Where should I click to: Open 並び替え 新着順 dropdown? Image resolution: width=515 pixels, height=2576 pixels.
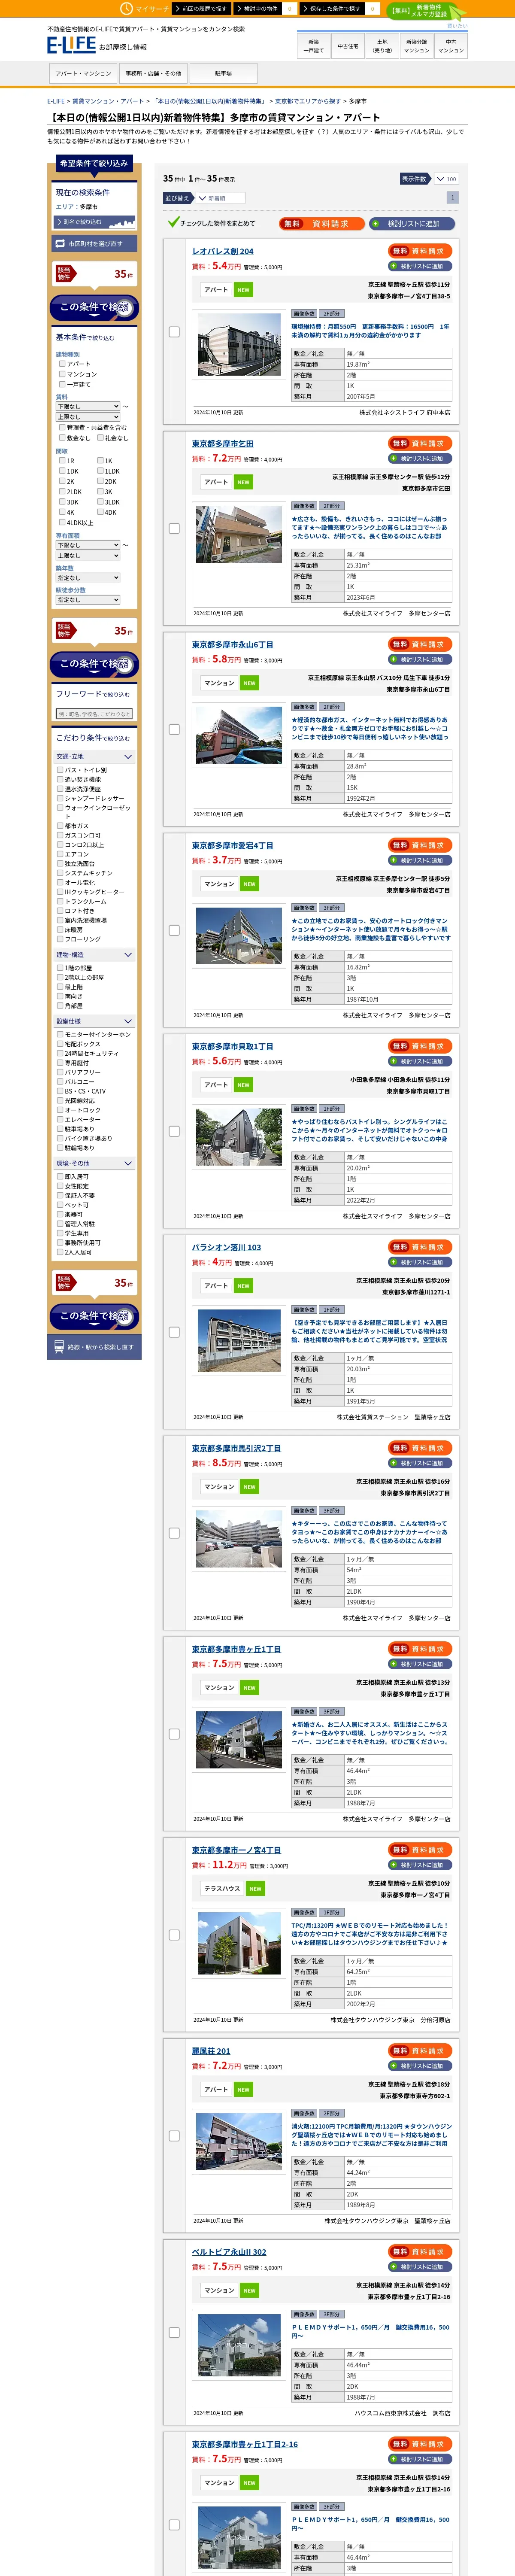pos(221,198)
